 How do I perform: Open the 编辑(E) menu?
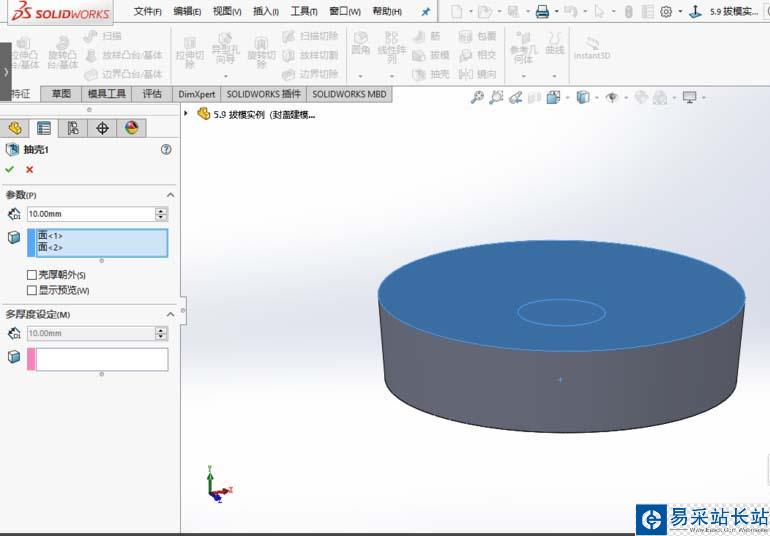[187, 11]
